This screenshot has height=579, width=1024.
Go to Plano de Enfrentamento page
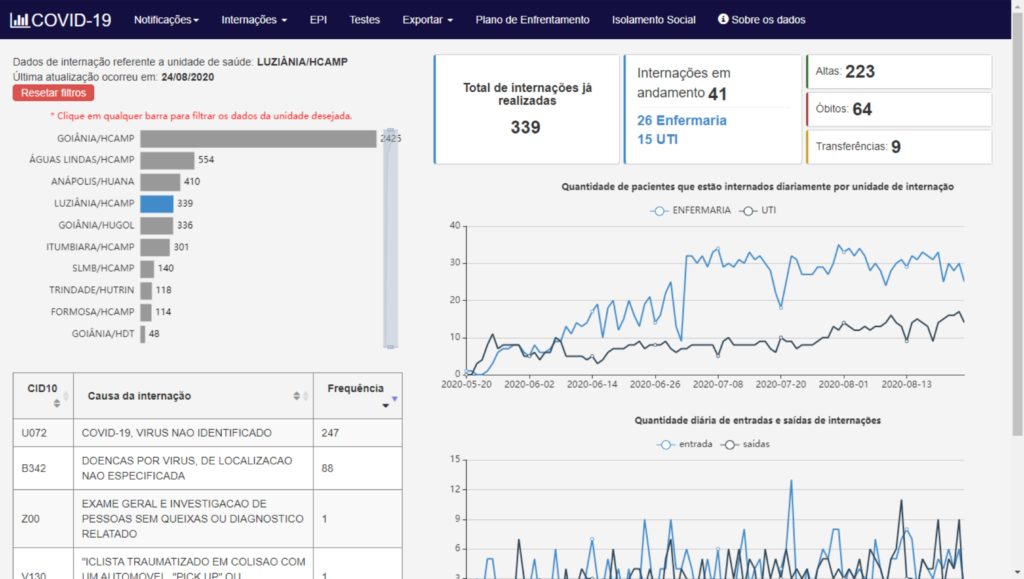point(532,20)
